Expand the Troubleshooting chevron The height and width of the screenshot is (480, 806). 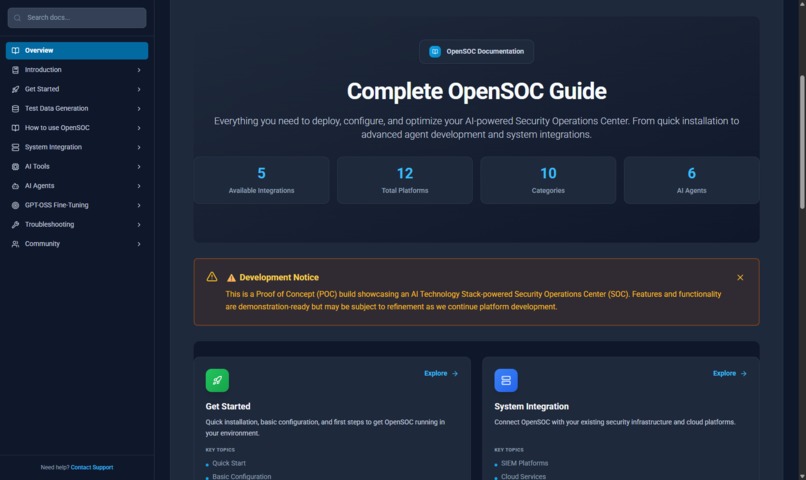(139, 225)
